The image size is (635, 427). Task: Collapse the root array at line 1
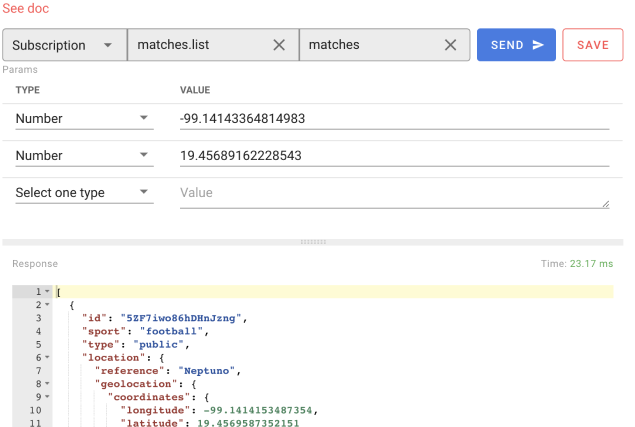(x=47, y=291)
